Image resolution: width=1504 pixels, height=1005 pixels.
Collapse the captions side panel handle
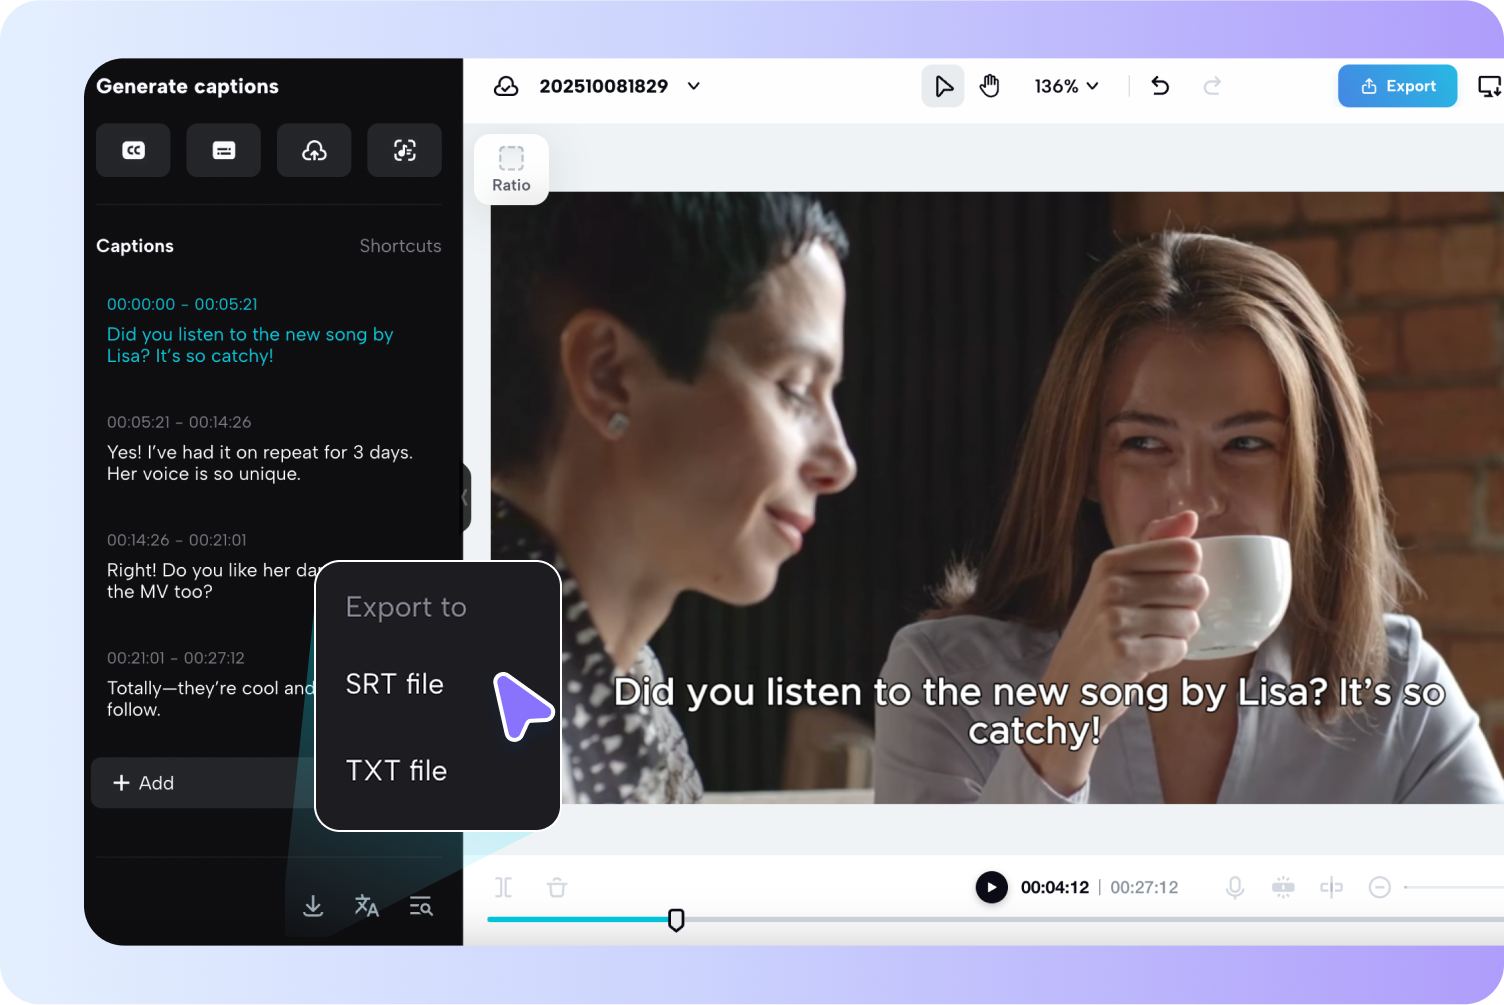465,497
